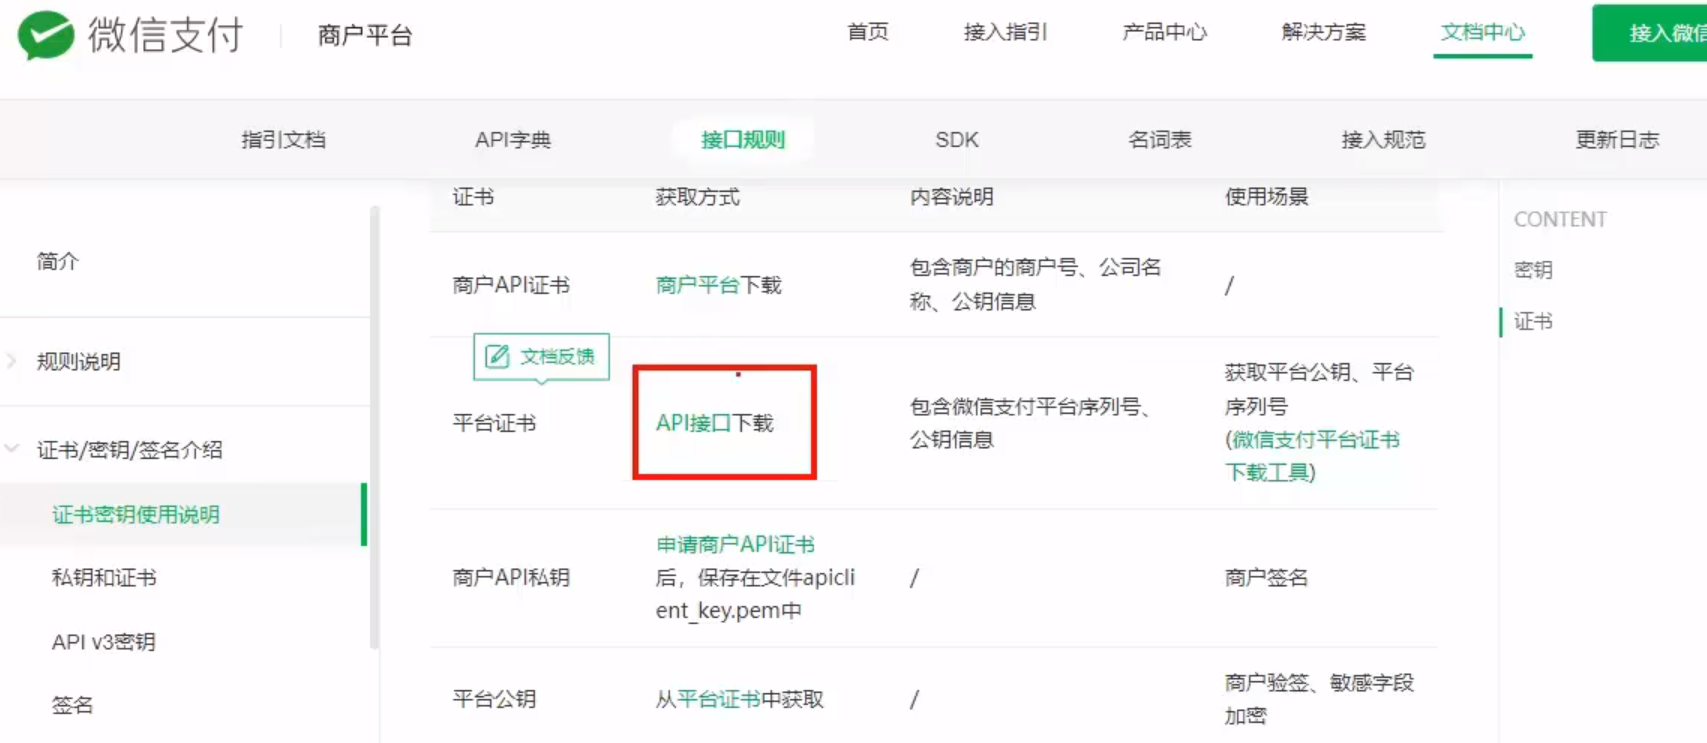Click the green 接入微信 button
The height and width of the screenshot is (743, 1707).
tap(1650, 33)
